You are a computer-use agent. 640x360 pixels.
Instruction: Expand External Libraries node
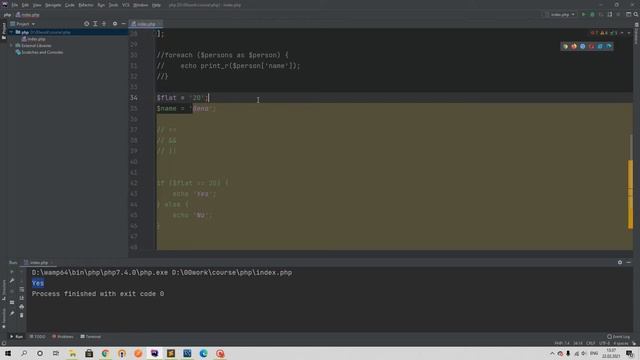(x=11, y=45)
